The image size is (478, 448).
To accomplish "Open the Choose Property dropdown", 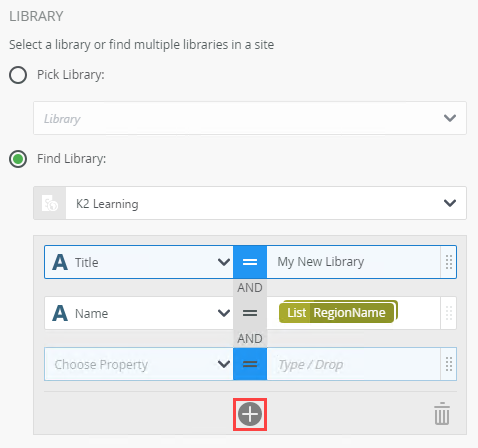I will 139,364.
